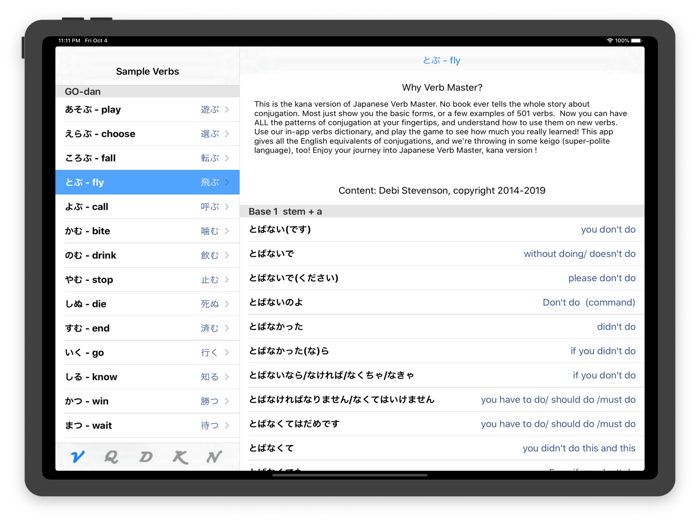Select the verb あそぶ - play
700x525 pixels.
[147, 109]
